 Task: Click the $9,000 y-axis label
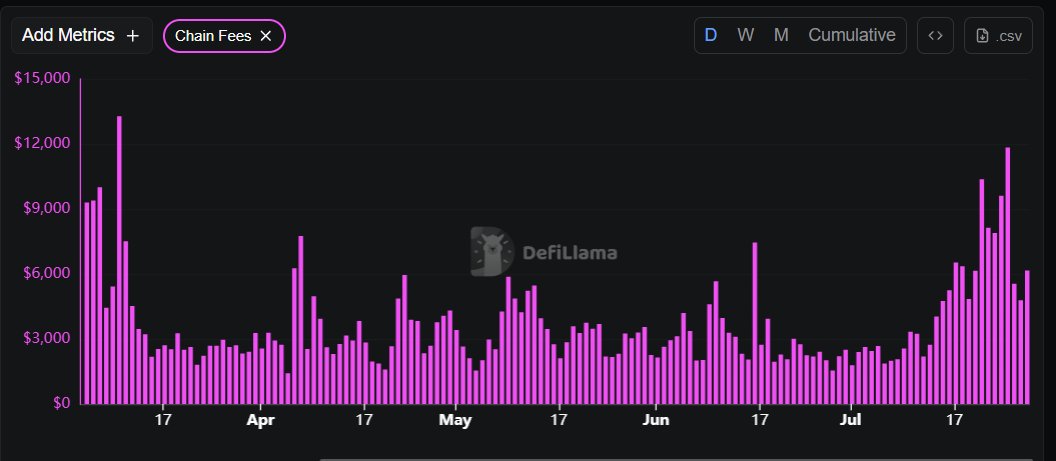[x=46, y=208]
